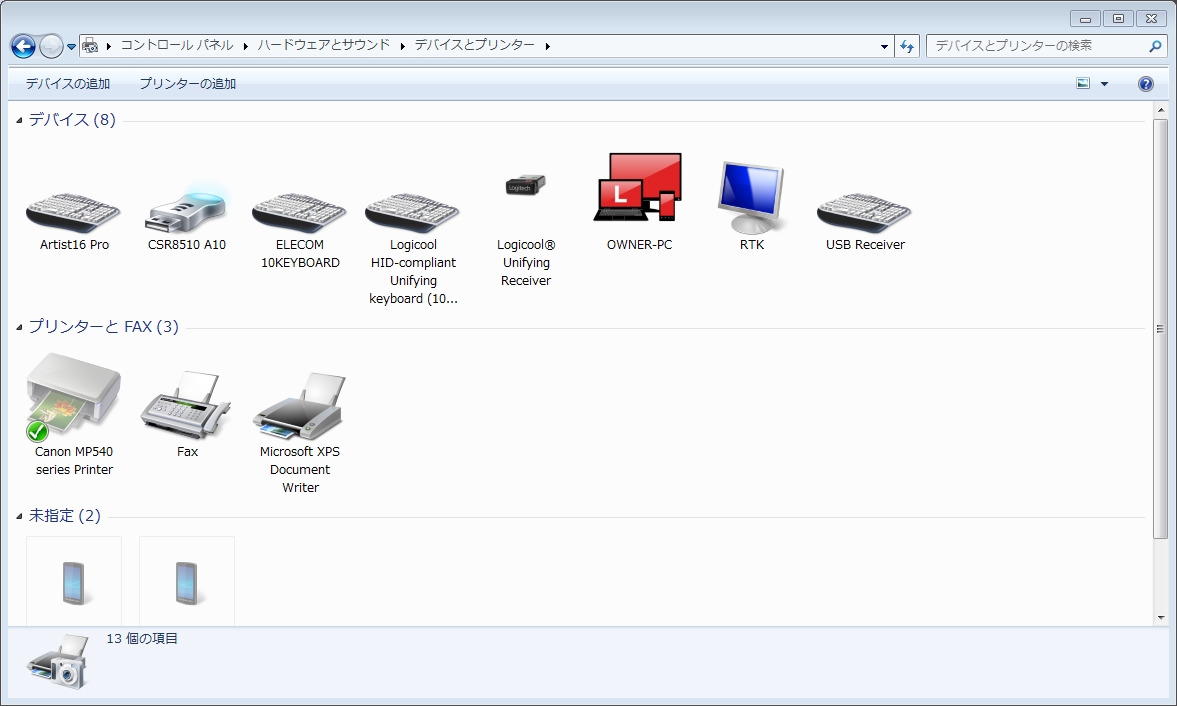Open the help question mark button
This screenshot has width=1177, height=706.
[1145, 83]
